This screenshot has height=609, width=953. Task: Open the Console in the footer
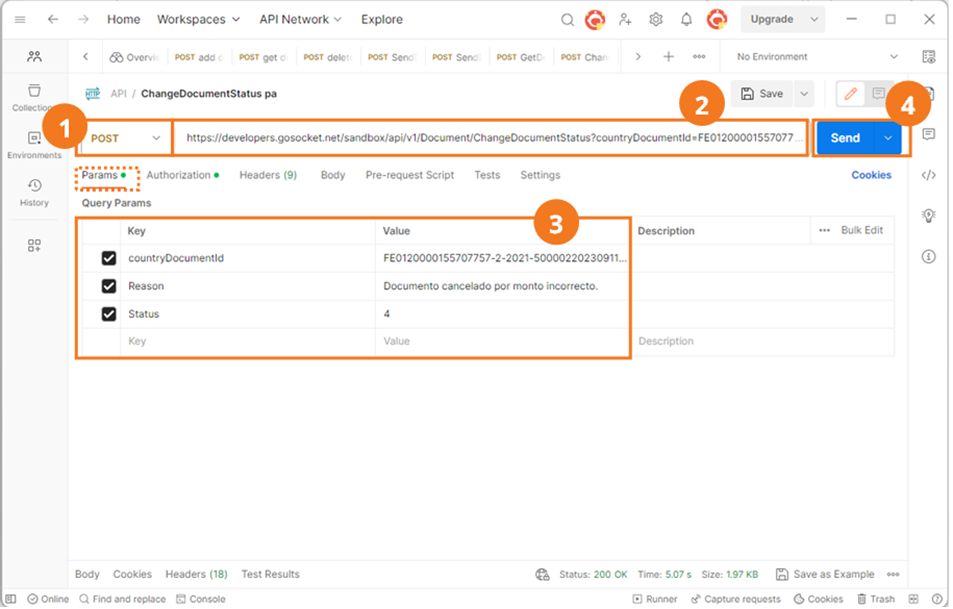click(201, 600)
